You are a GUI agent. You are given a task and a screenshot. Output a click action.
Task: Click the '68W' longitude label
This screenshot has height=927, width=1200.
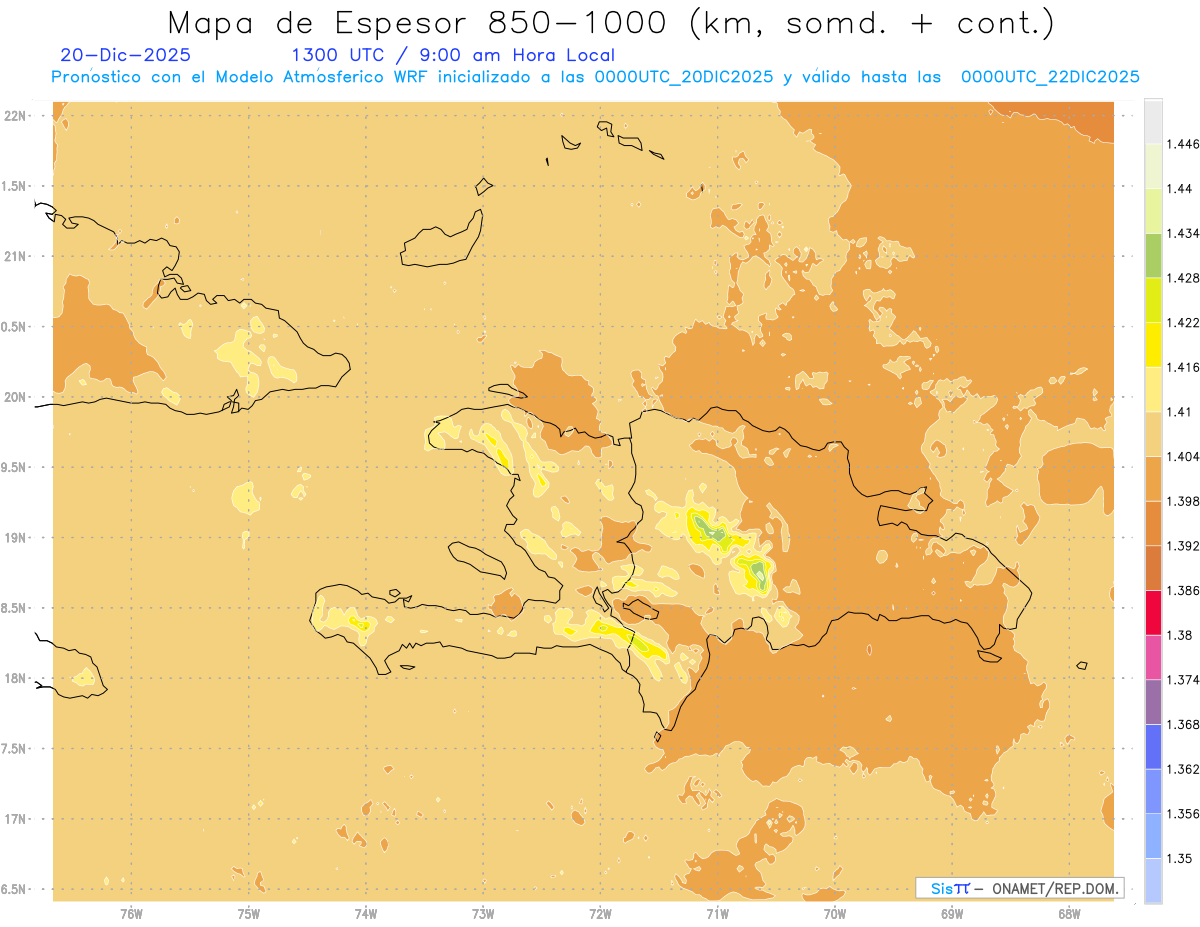click(x=1069, y=913)
